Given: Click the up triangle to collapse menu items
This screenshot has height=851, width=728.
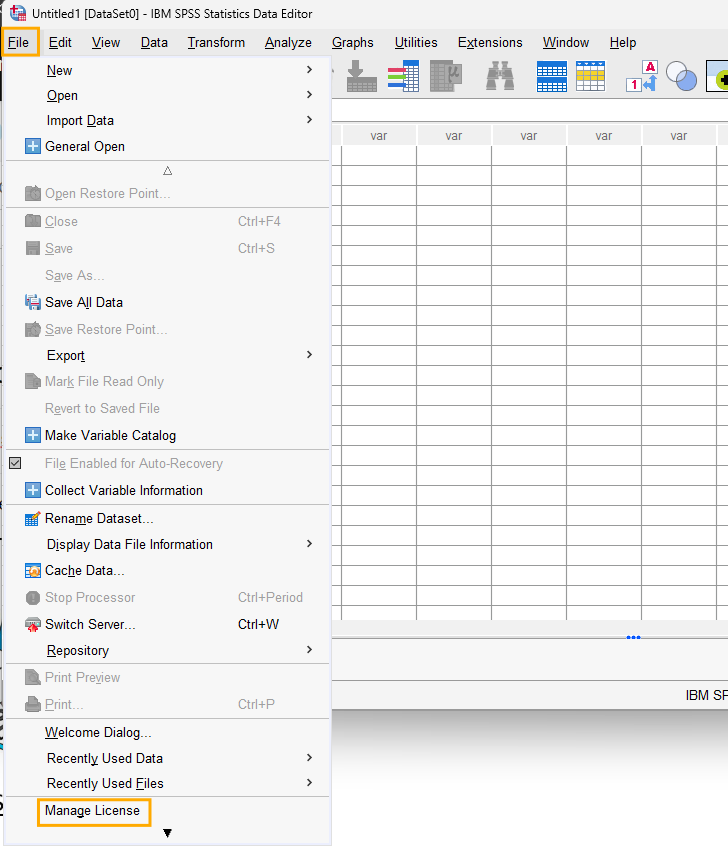Looking at the screenshot, I should click(168, 171).
